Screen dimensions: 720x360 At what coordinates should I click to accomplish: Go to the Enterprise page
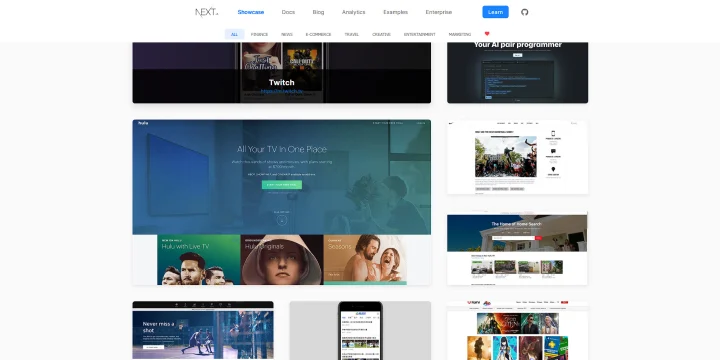coord(439,12)
